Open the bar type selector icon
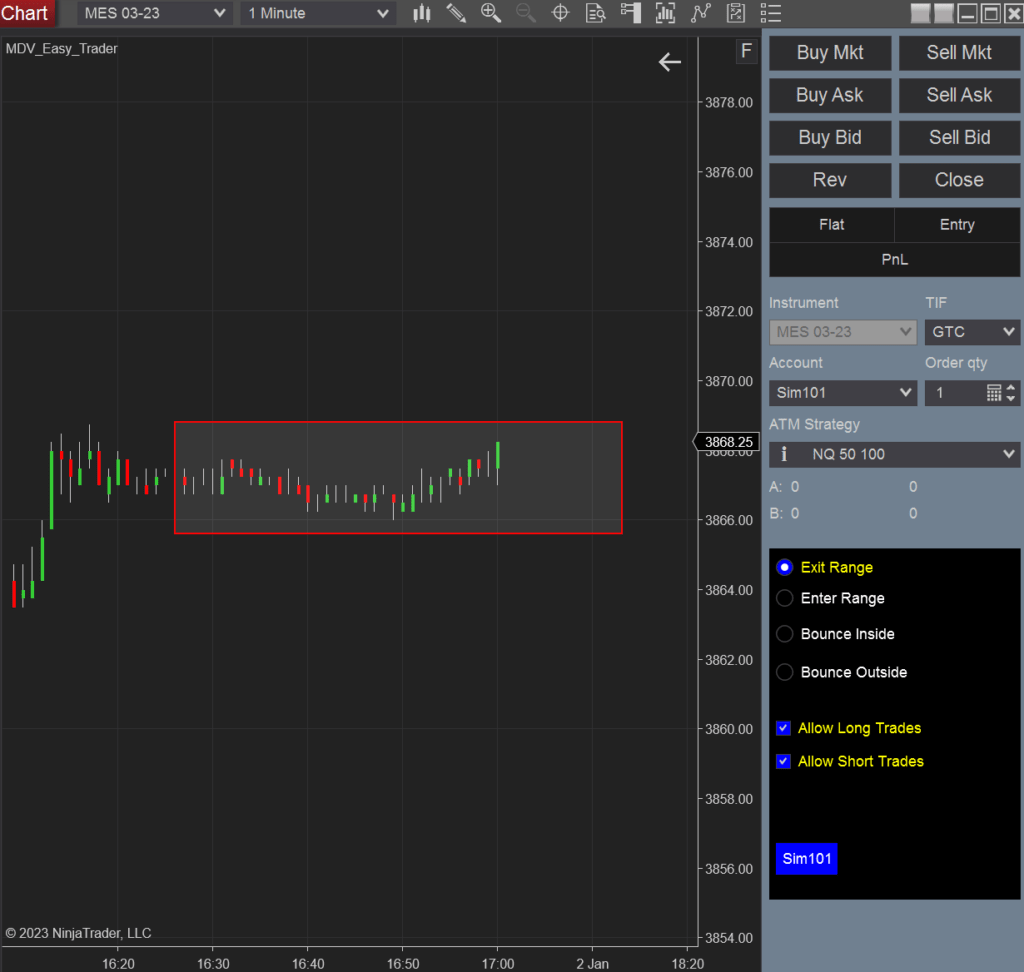 tap(421, 13)
